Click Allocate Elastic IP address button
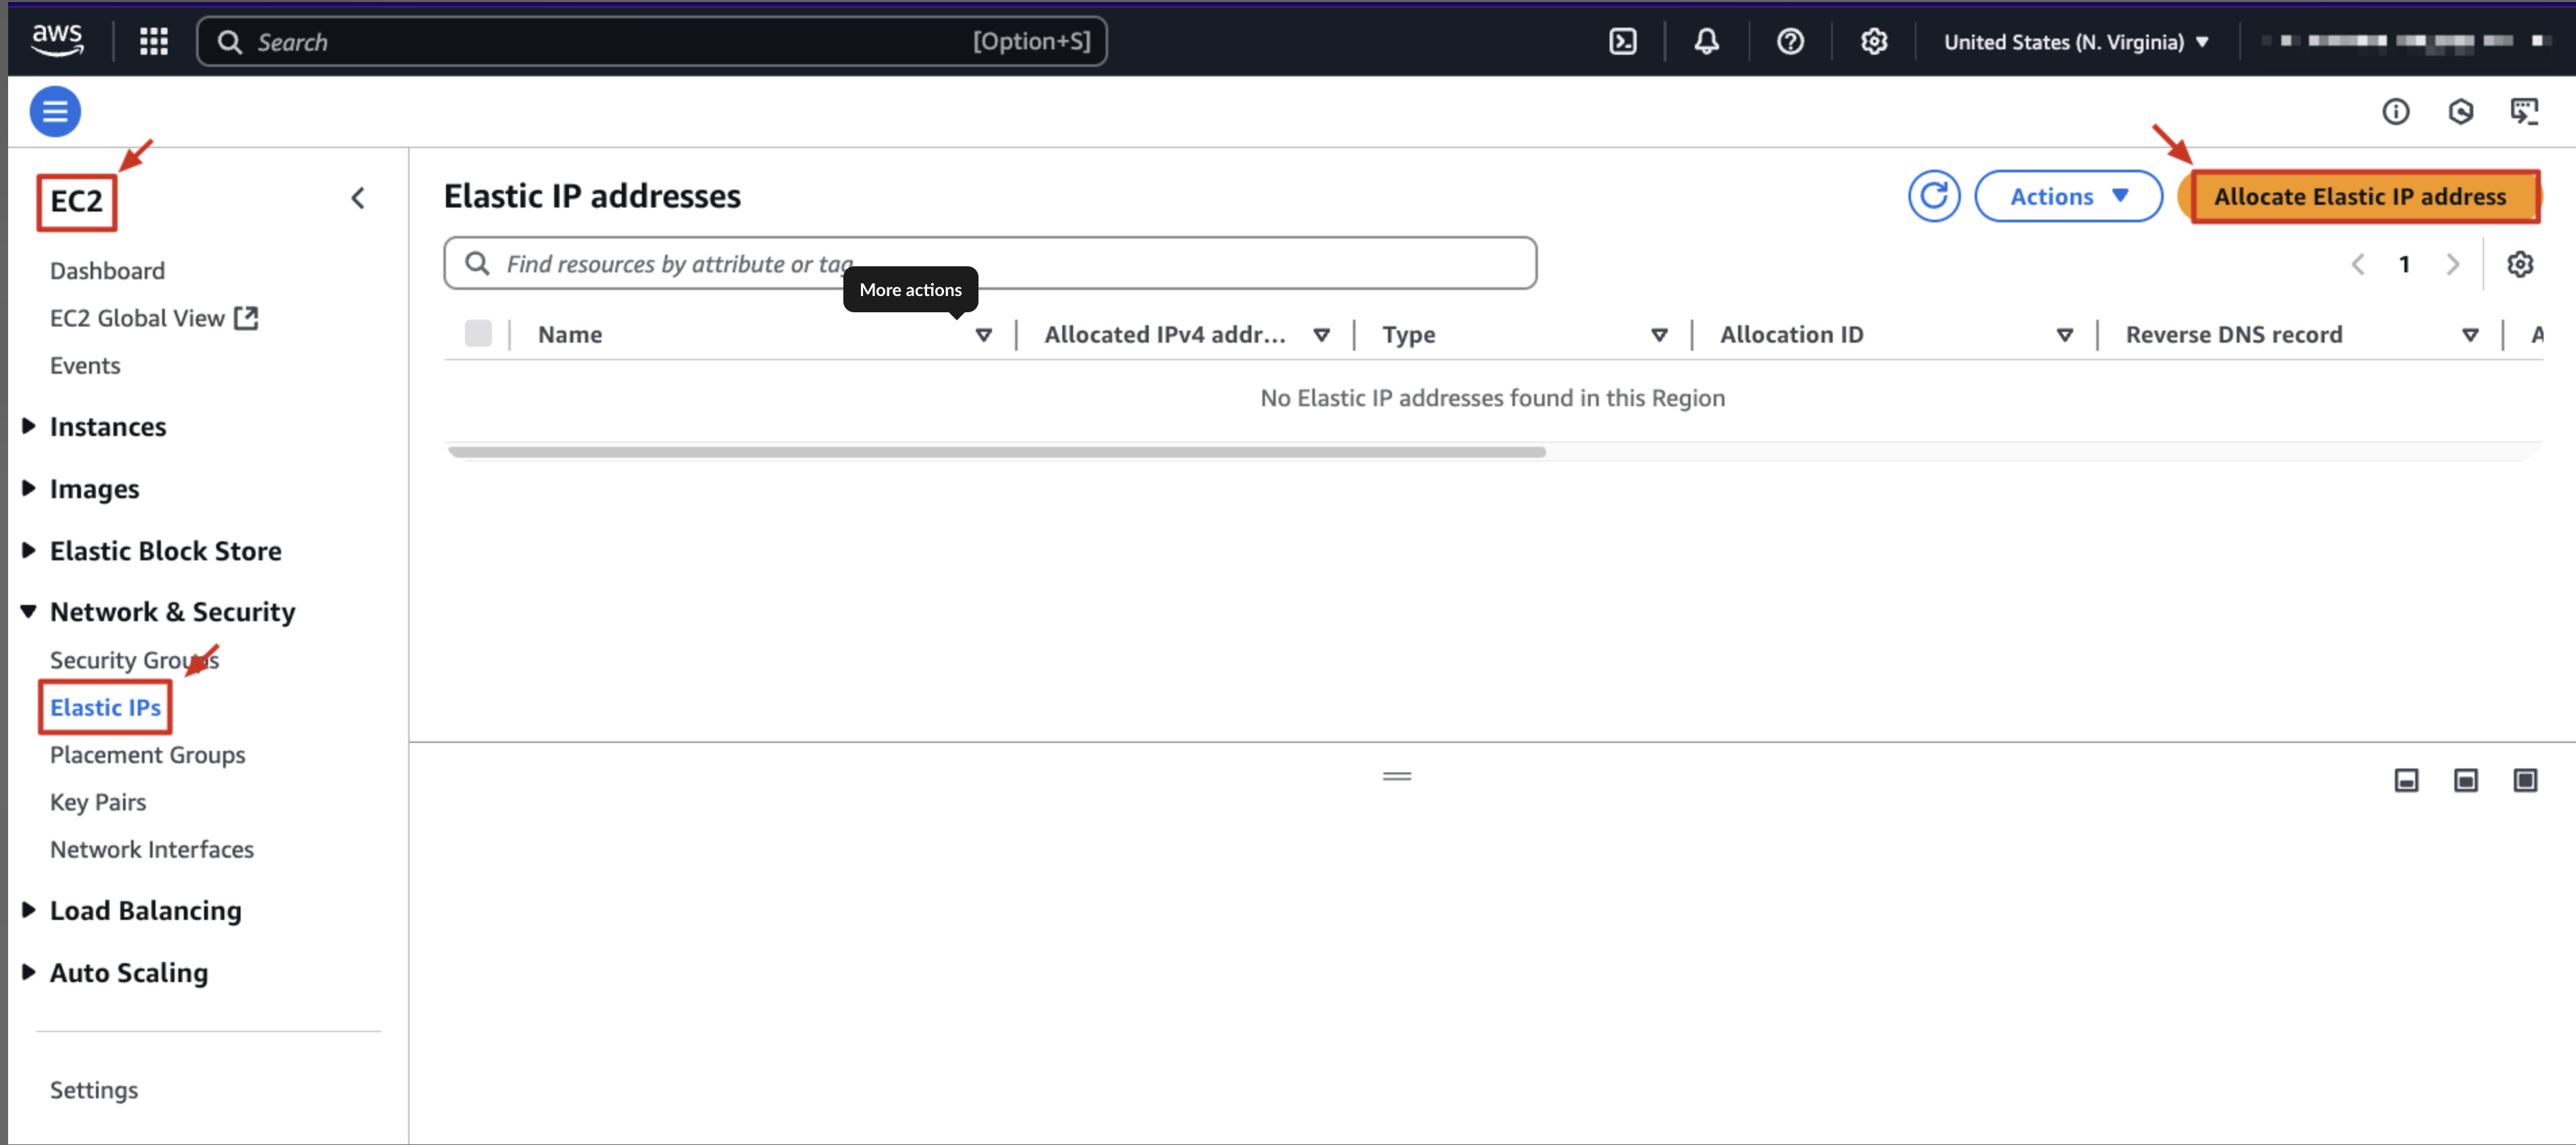Screen dimensions: 2576x1145 2359,196
